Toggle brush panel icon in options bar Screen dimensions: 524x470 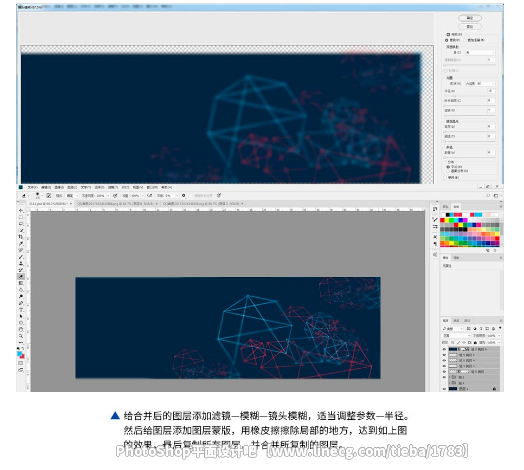click(x=49, y=196)
